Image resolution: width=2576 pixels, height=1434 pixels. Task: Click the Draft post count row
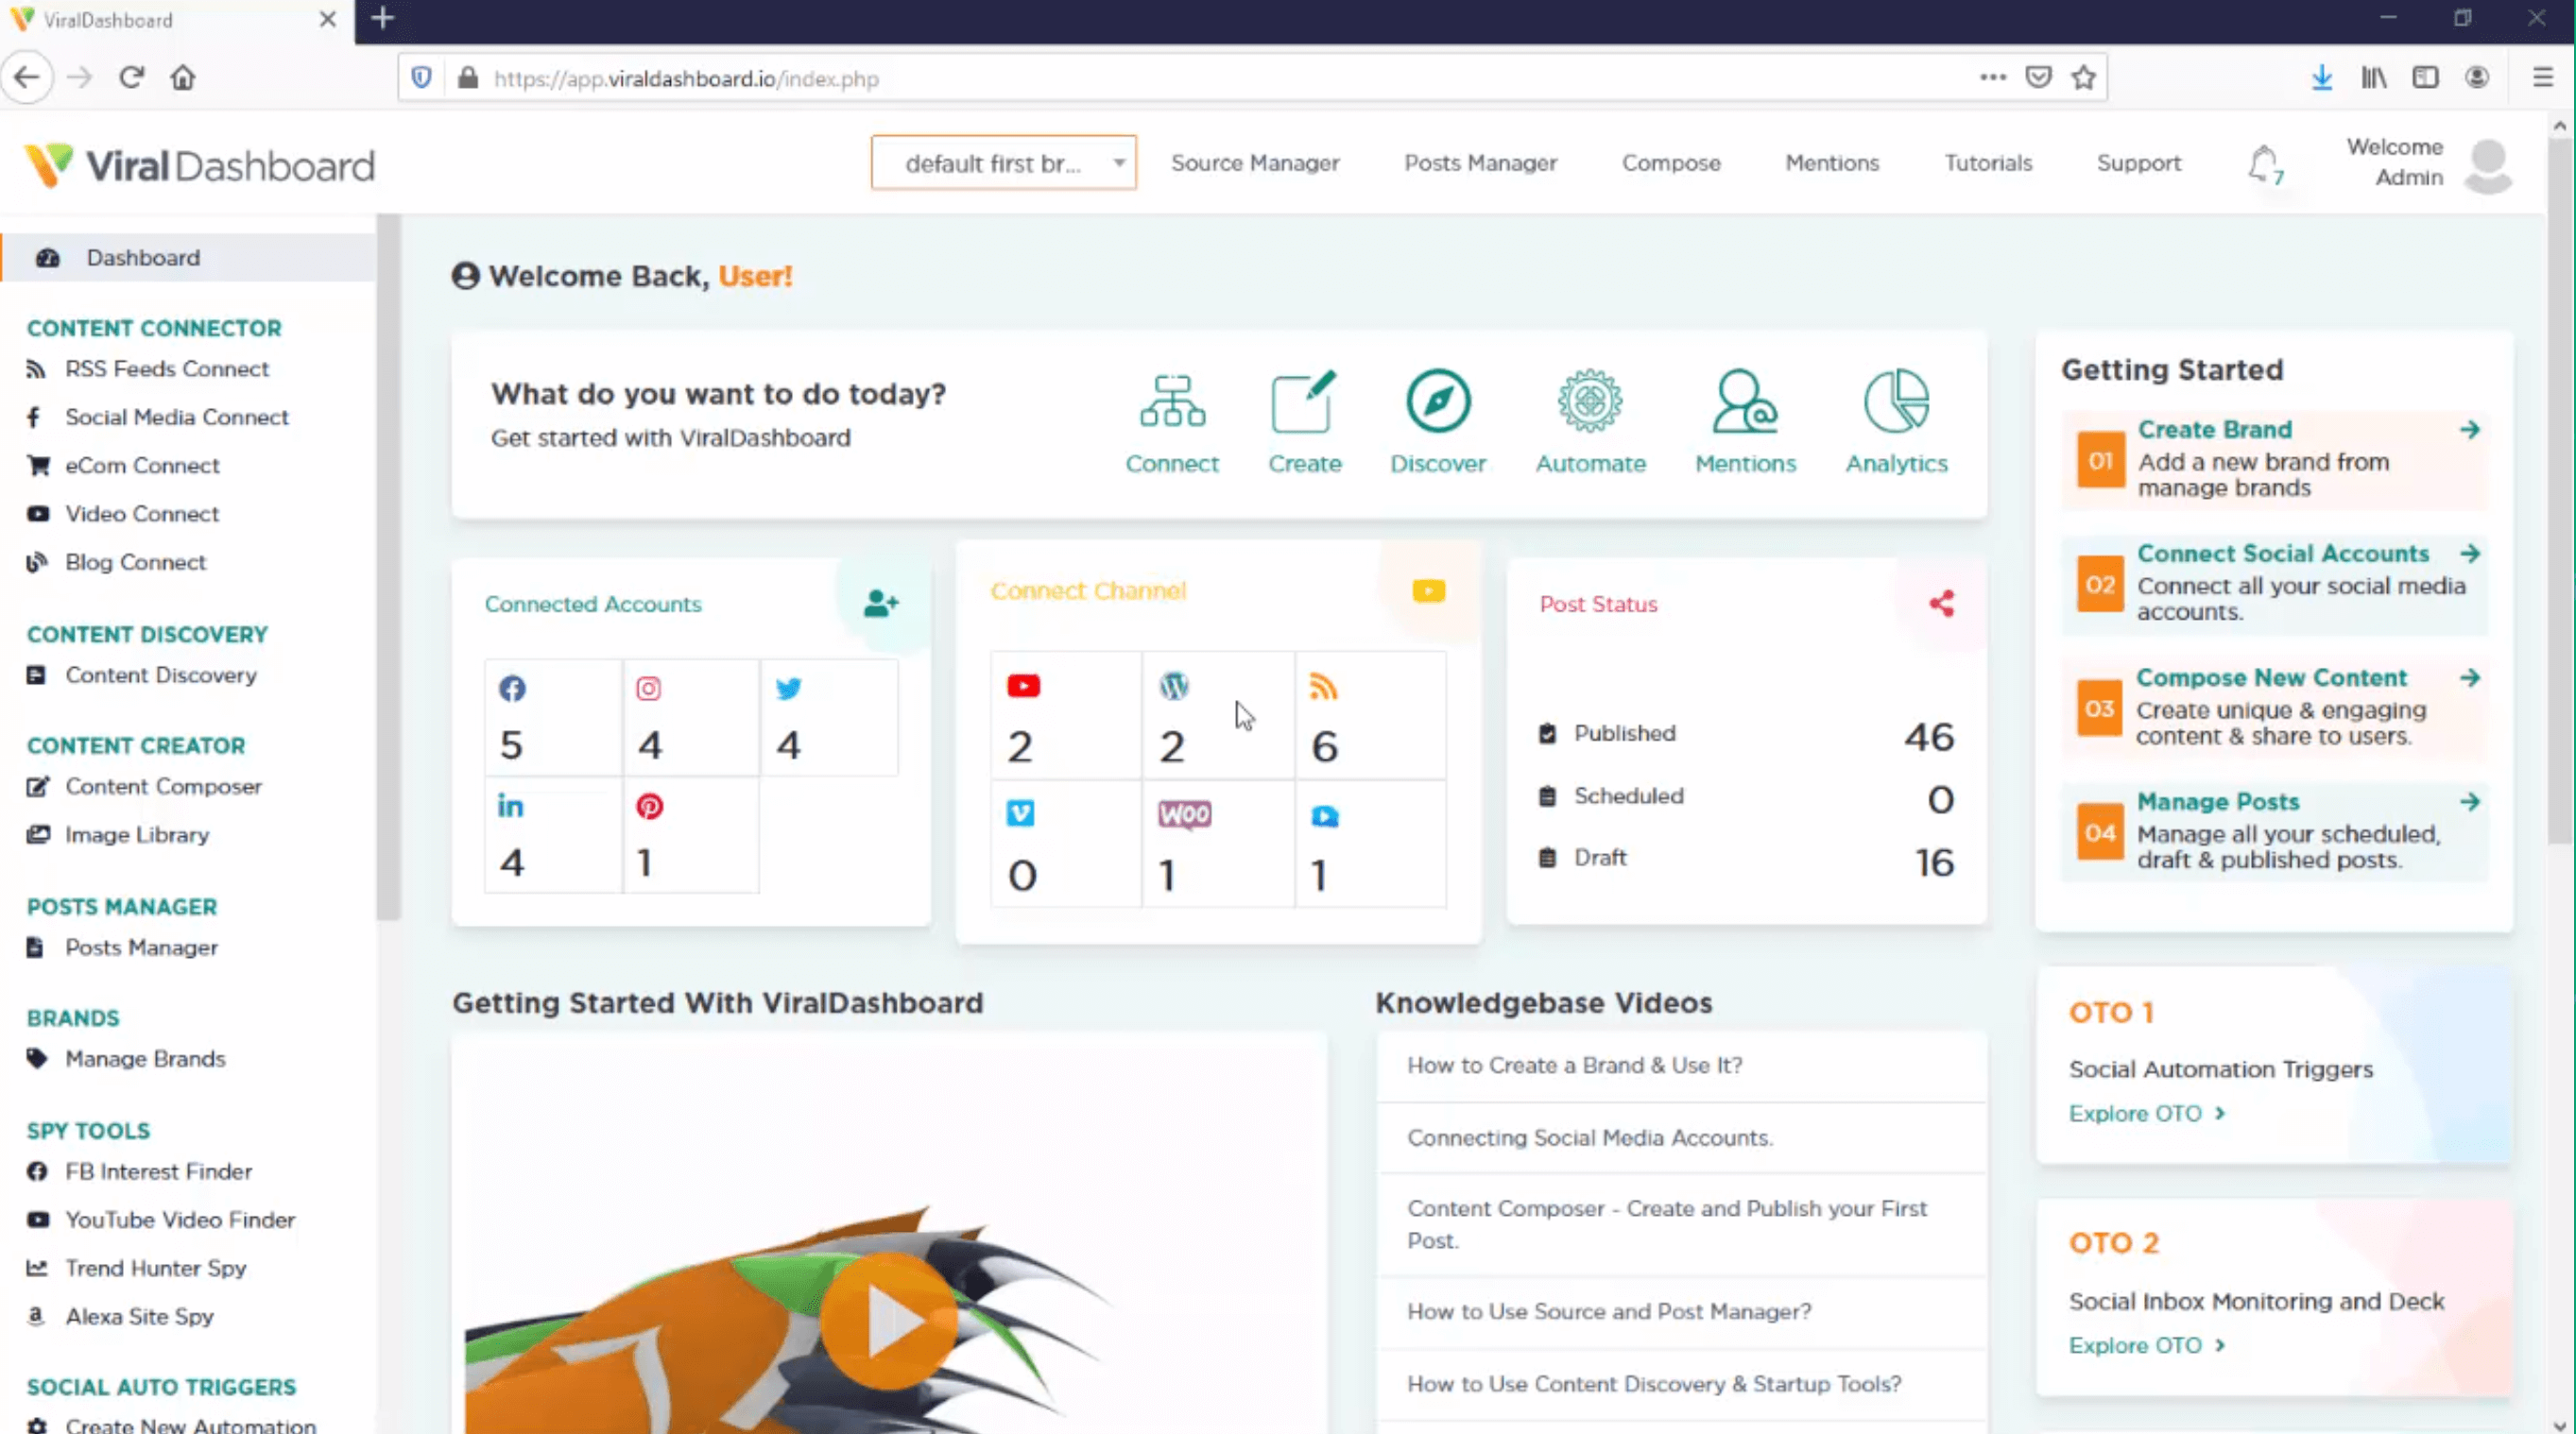coord(1745,860)
